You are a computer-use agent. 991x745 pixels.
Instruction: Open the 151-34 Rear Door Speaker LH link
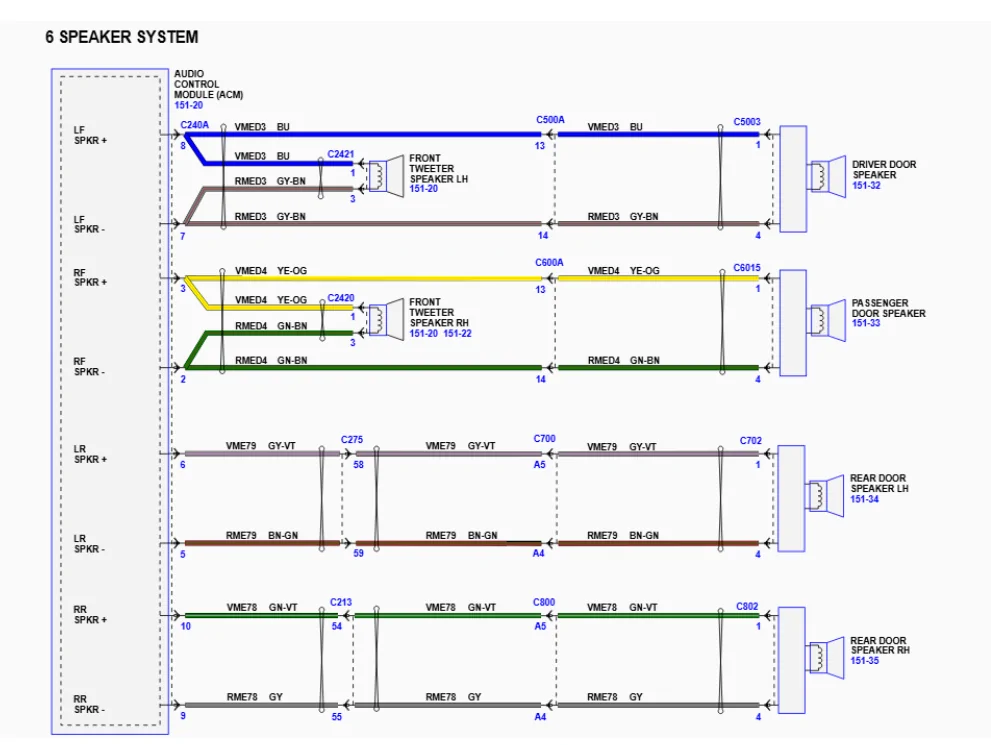(x=865, y=499)
